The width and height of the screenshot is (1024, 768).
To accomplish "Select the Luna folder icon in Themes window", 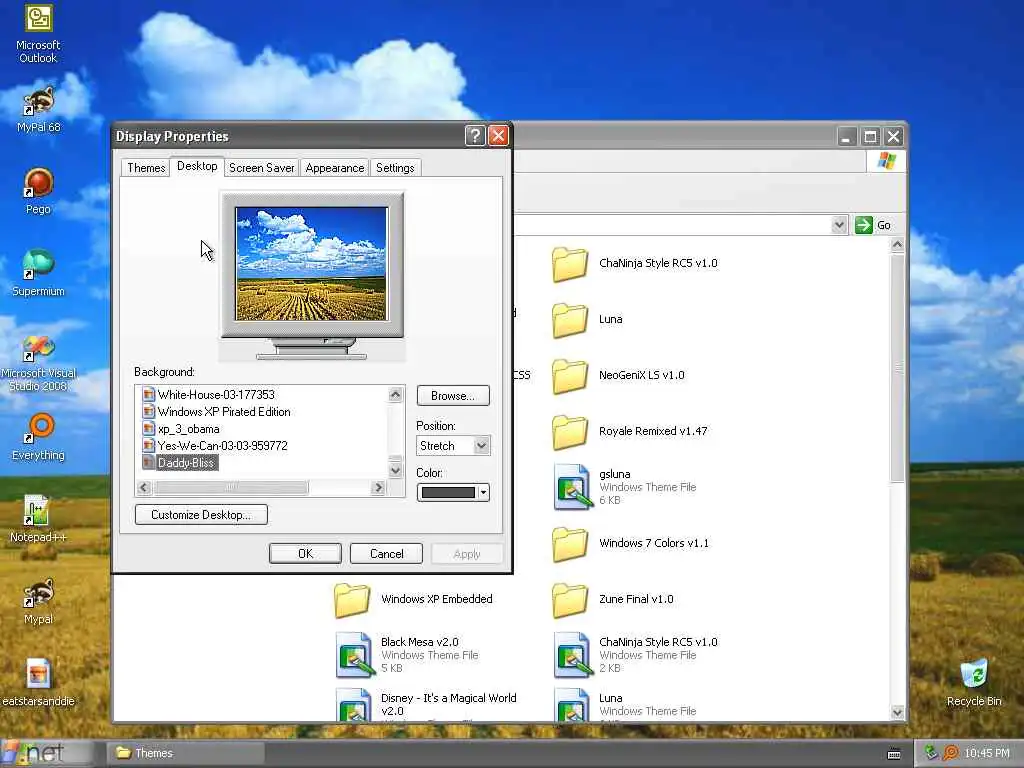I will pyautogui.click(x=569, y=320).
